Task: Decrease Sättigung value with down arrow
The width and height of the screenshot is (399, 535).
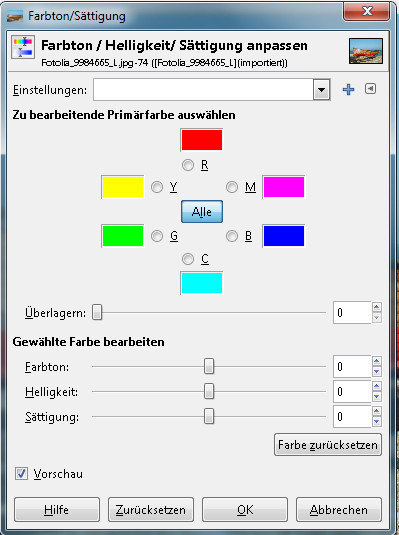Action: (x=376, y=422)
